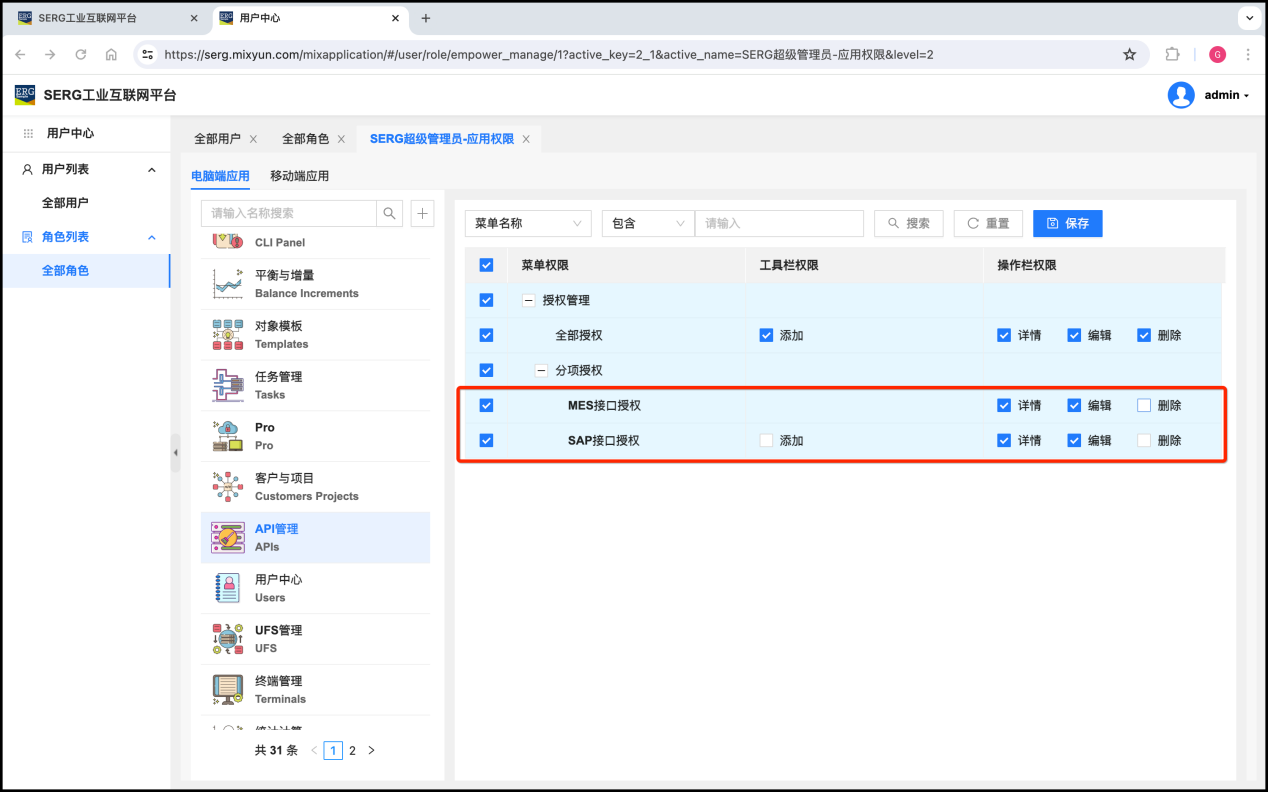Click the 请输入 filter value field
1268x792 pixels.
[778, 223]
